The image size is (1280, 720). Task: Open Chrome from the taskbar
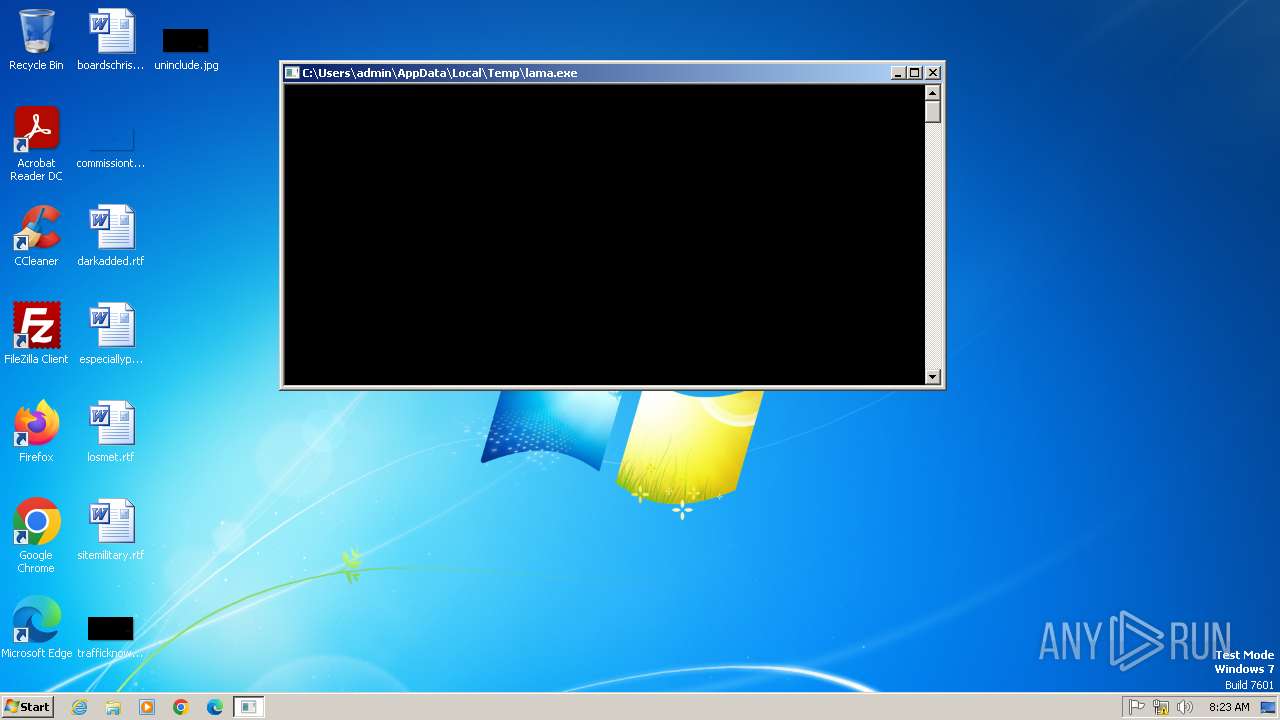point(181,707)
